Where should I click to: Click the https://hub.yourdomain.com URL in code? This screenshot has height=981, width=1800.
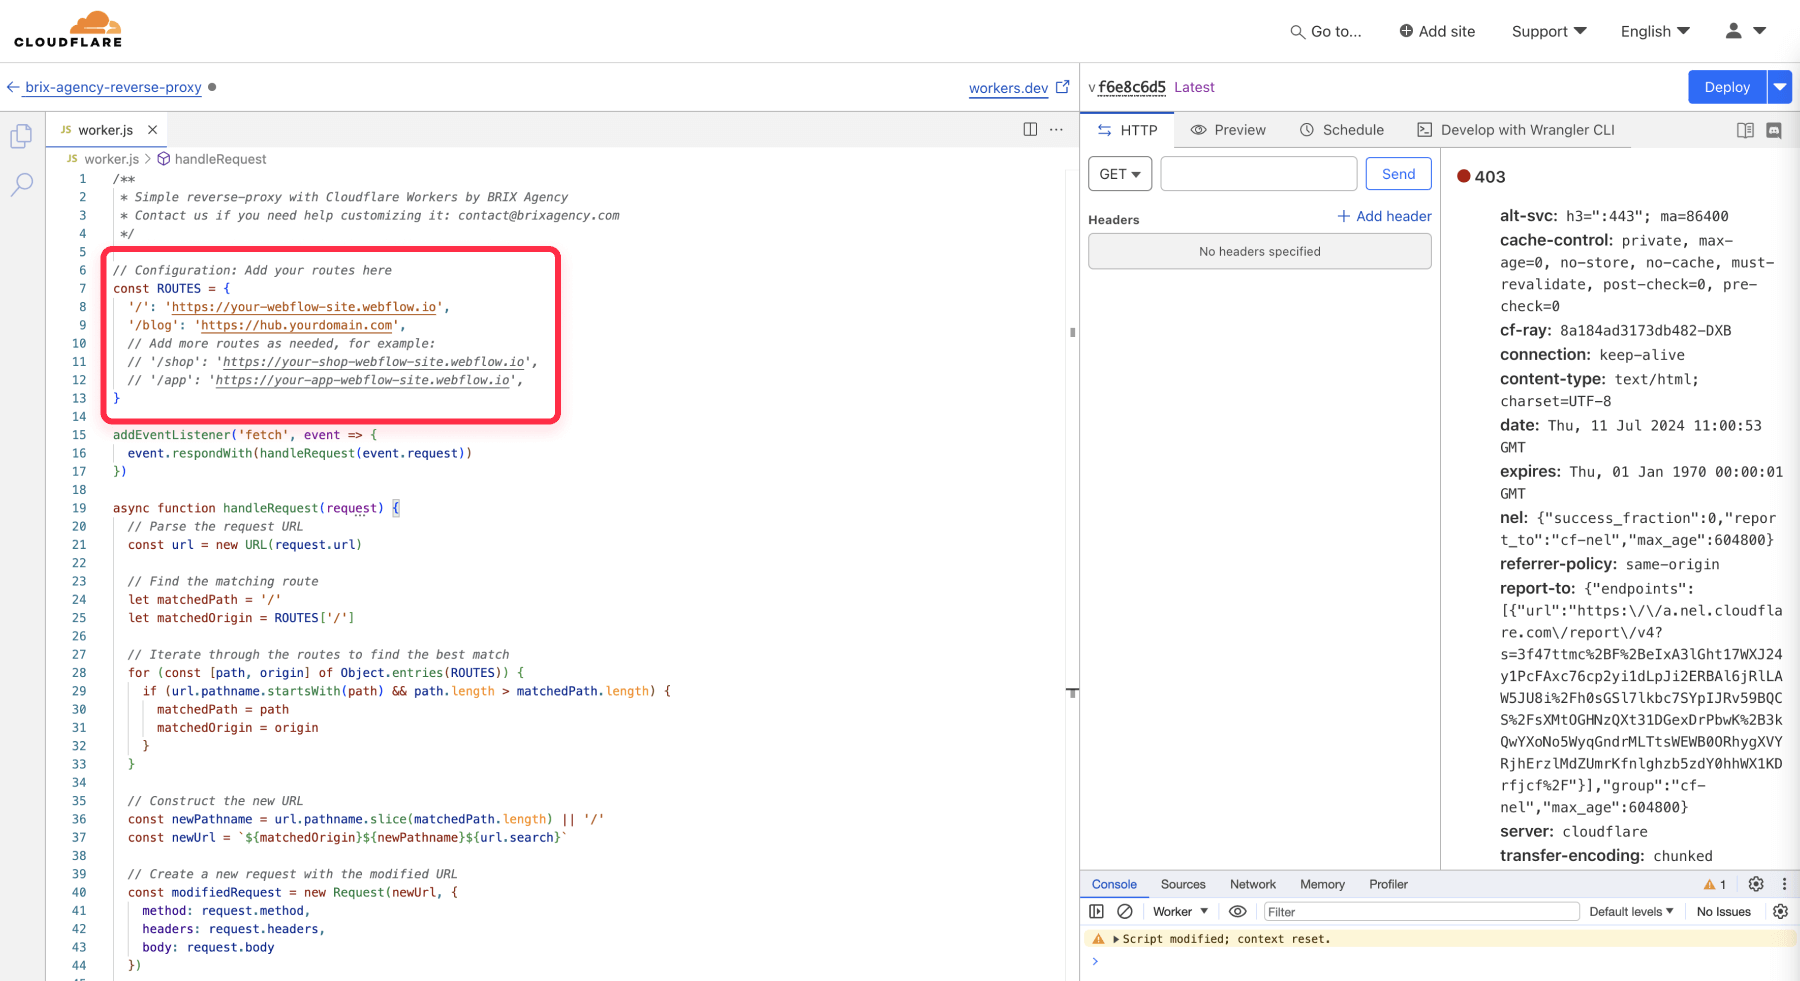click(x=297, y=325)
